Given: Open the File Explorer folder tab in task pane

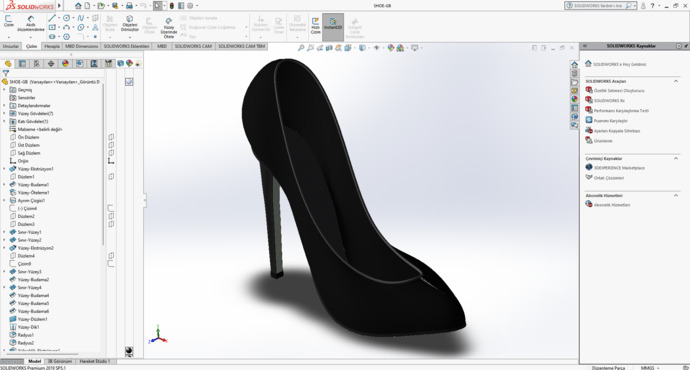Looking at the screenshot, I should 574,82.
